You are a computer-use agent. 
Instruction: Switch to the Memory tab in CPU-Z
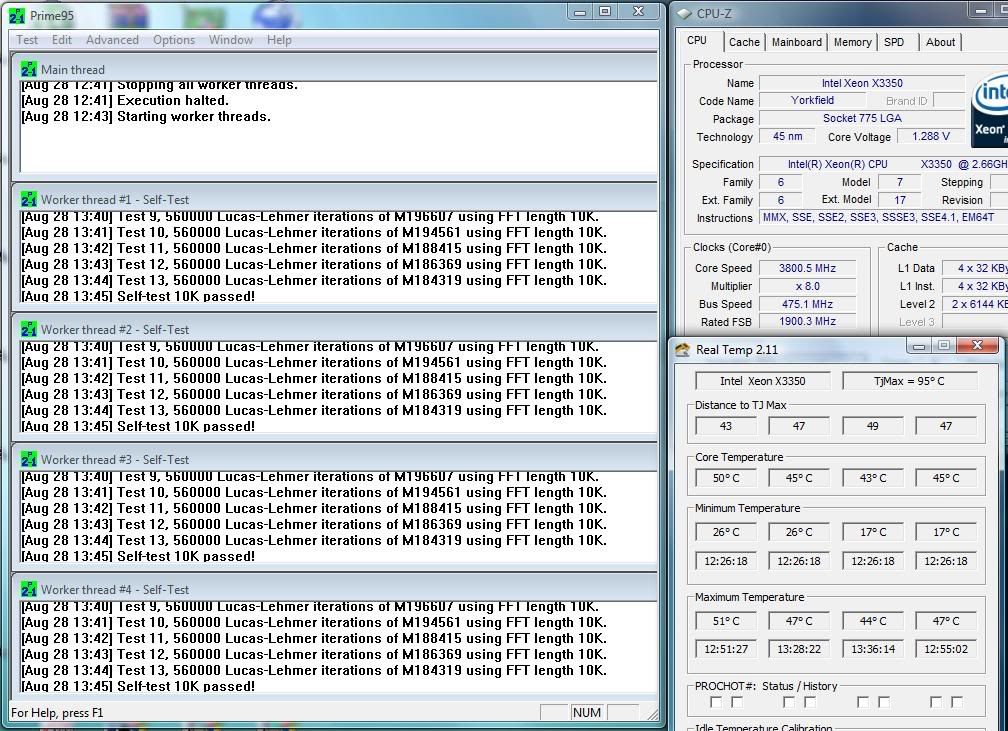coord(852,42)
